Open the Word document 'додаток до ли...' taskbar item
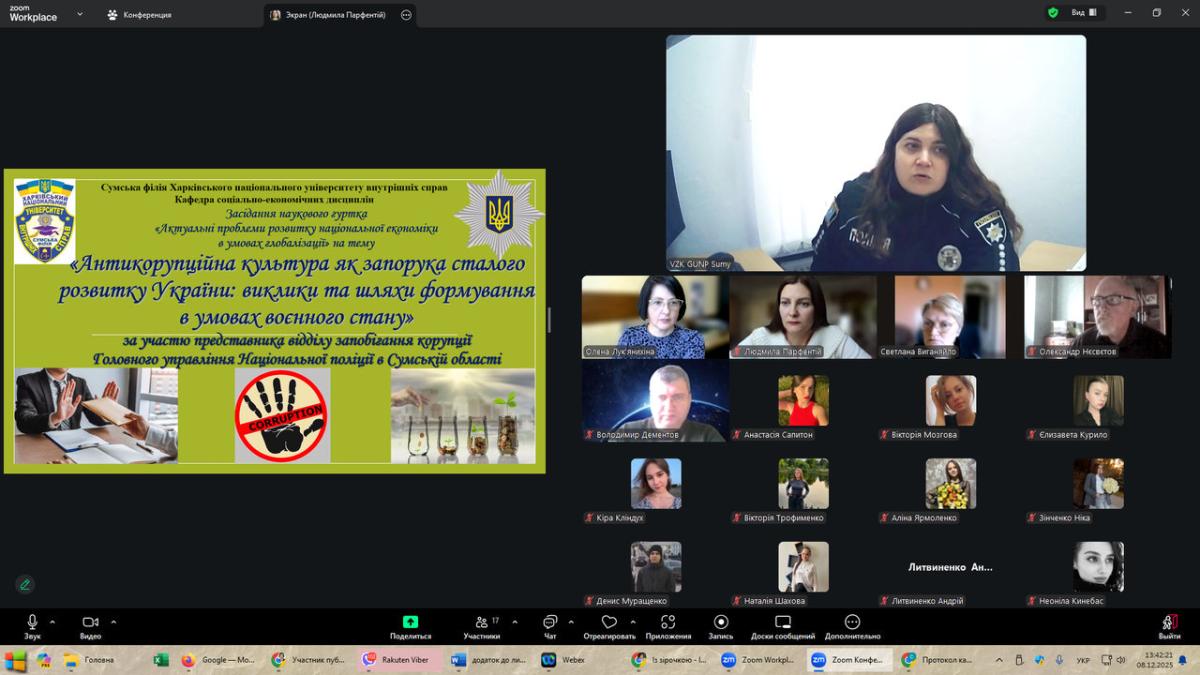 coord(489,660)
